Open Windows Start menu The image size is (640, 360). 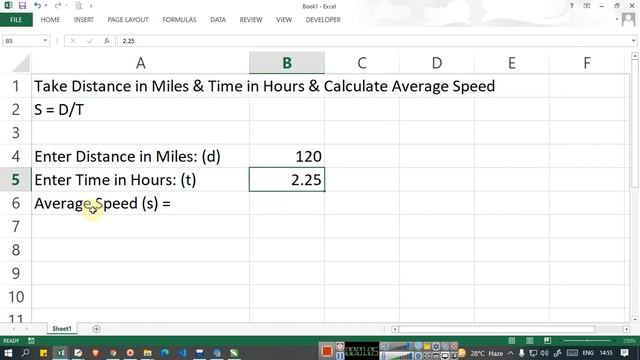tap(8, 353)
